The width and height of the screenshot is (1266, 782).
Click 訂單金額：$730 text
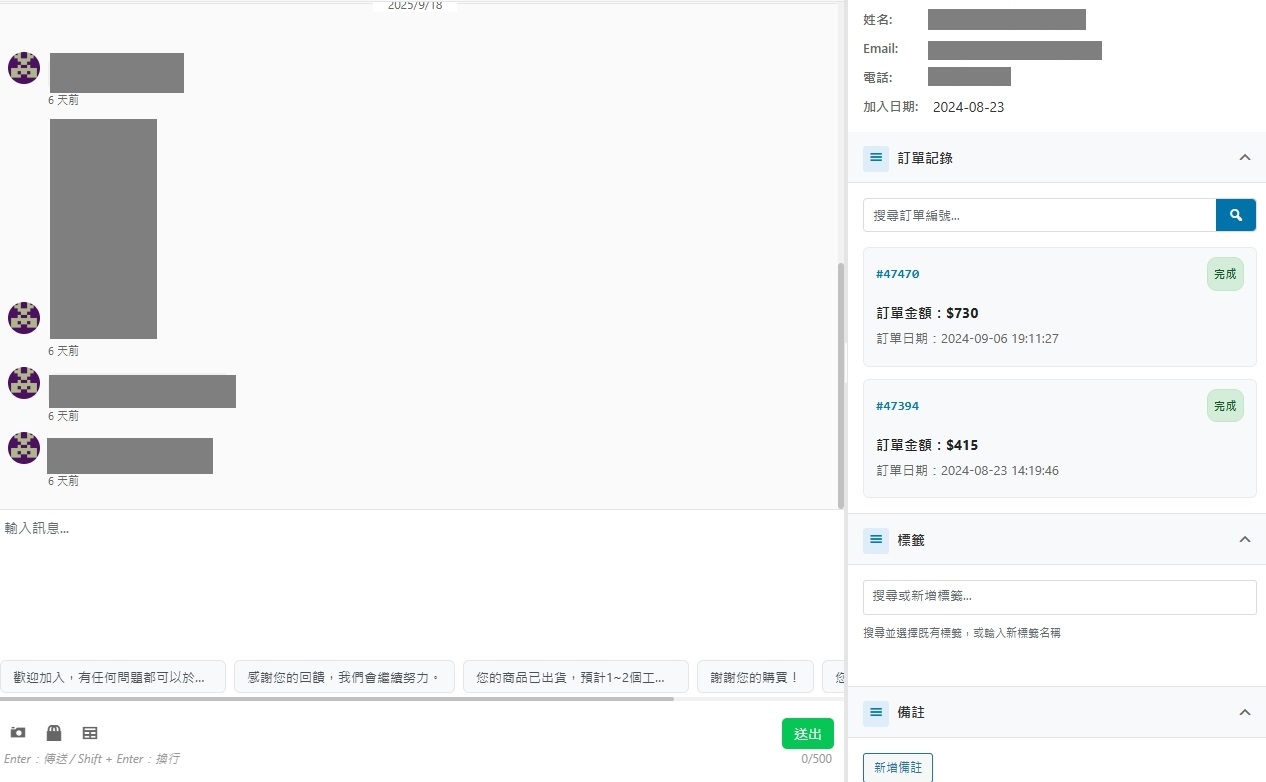click(928, 313)
